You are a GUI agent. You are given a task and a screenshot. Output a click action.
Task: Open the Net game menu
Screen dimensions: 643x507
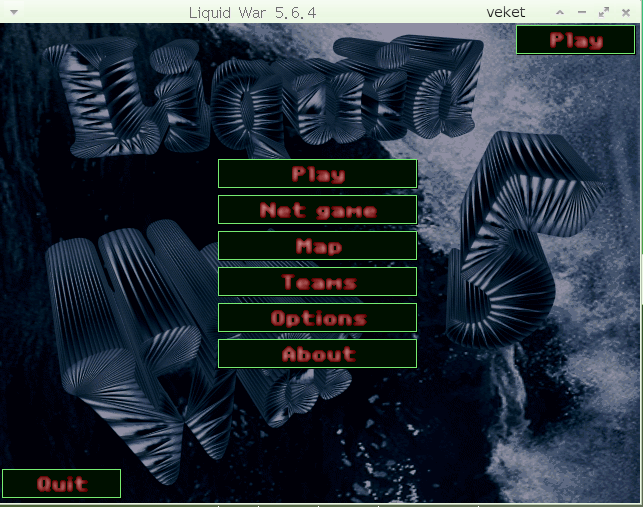[317, 210]
